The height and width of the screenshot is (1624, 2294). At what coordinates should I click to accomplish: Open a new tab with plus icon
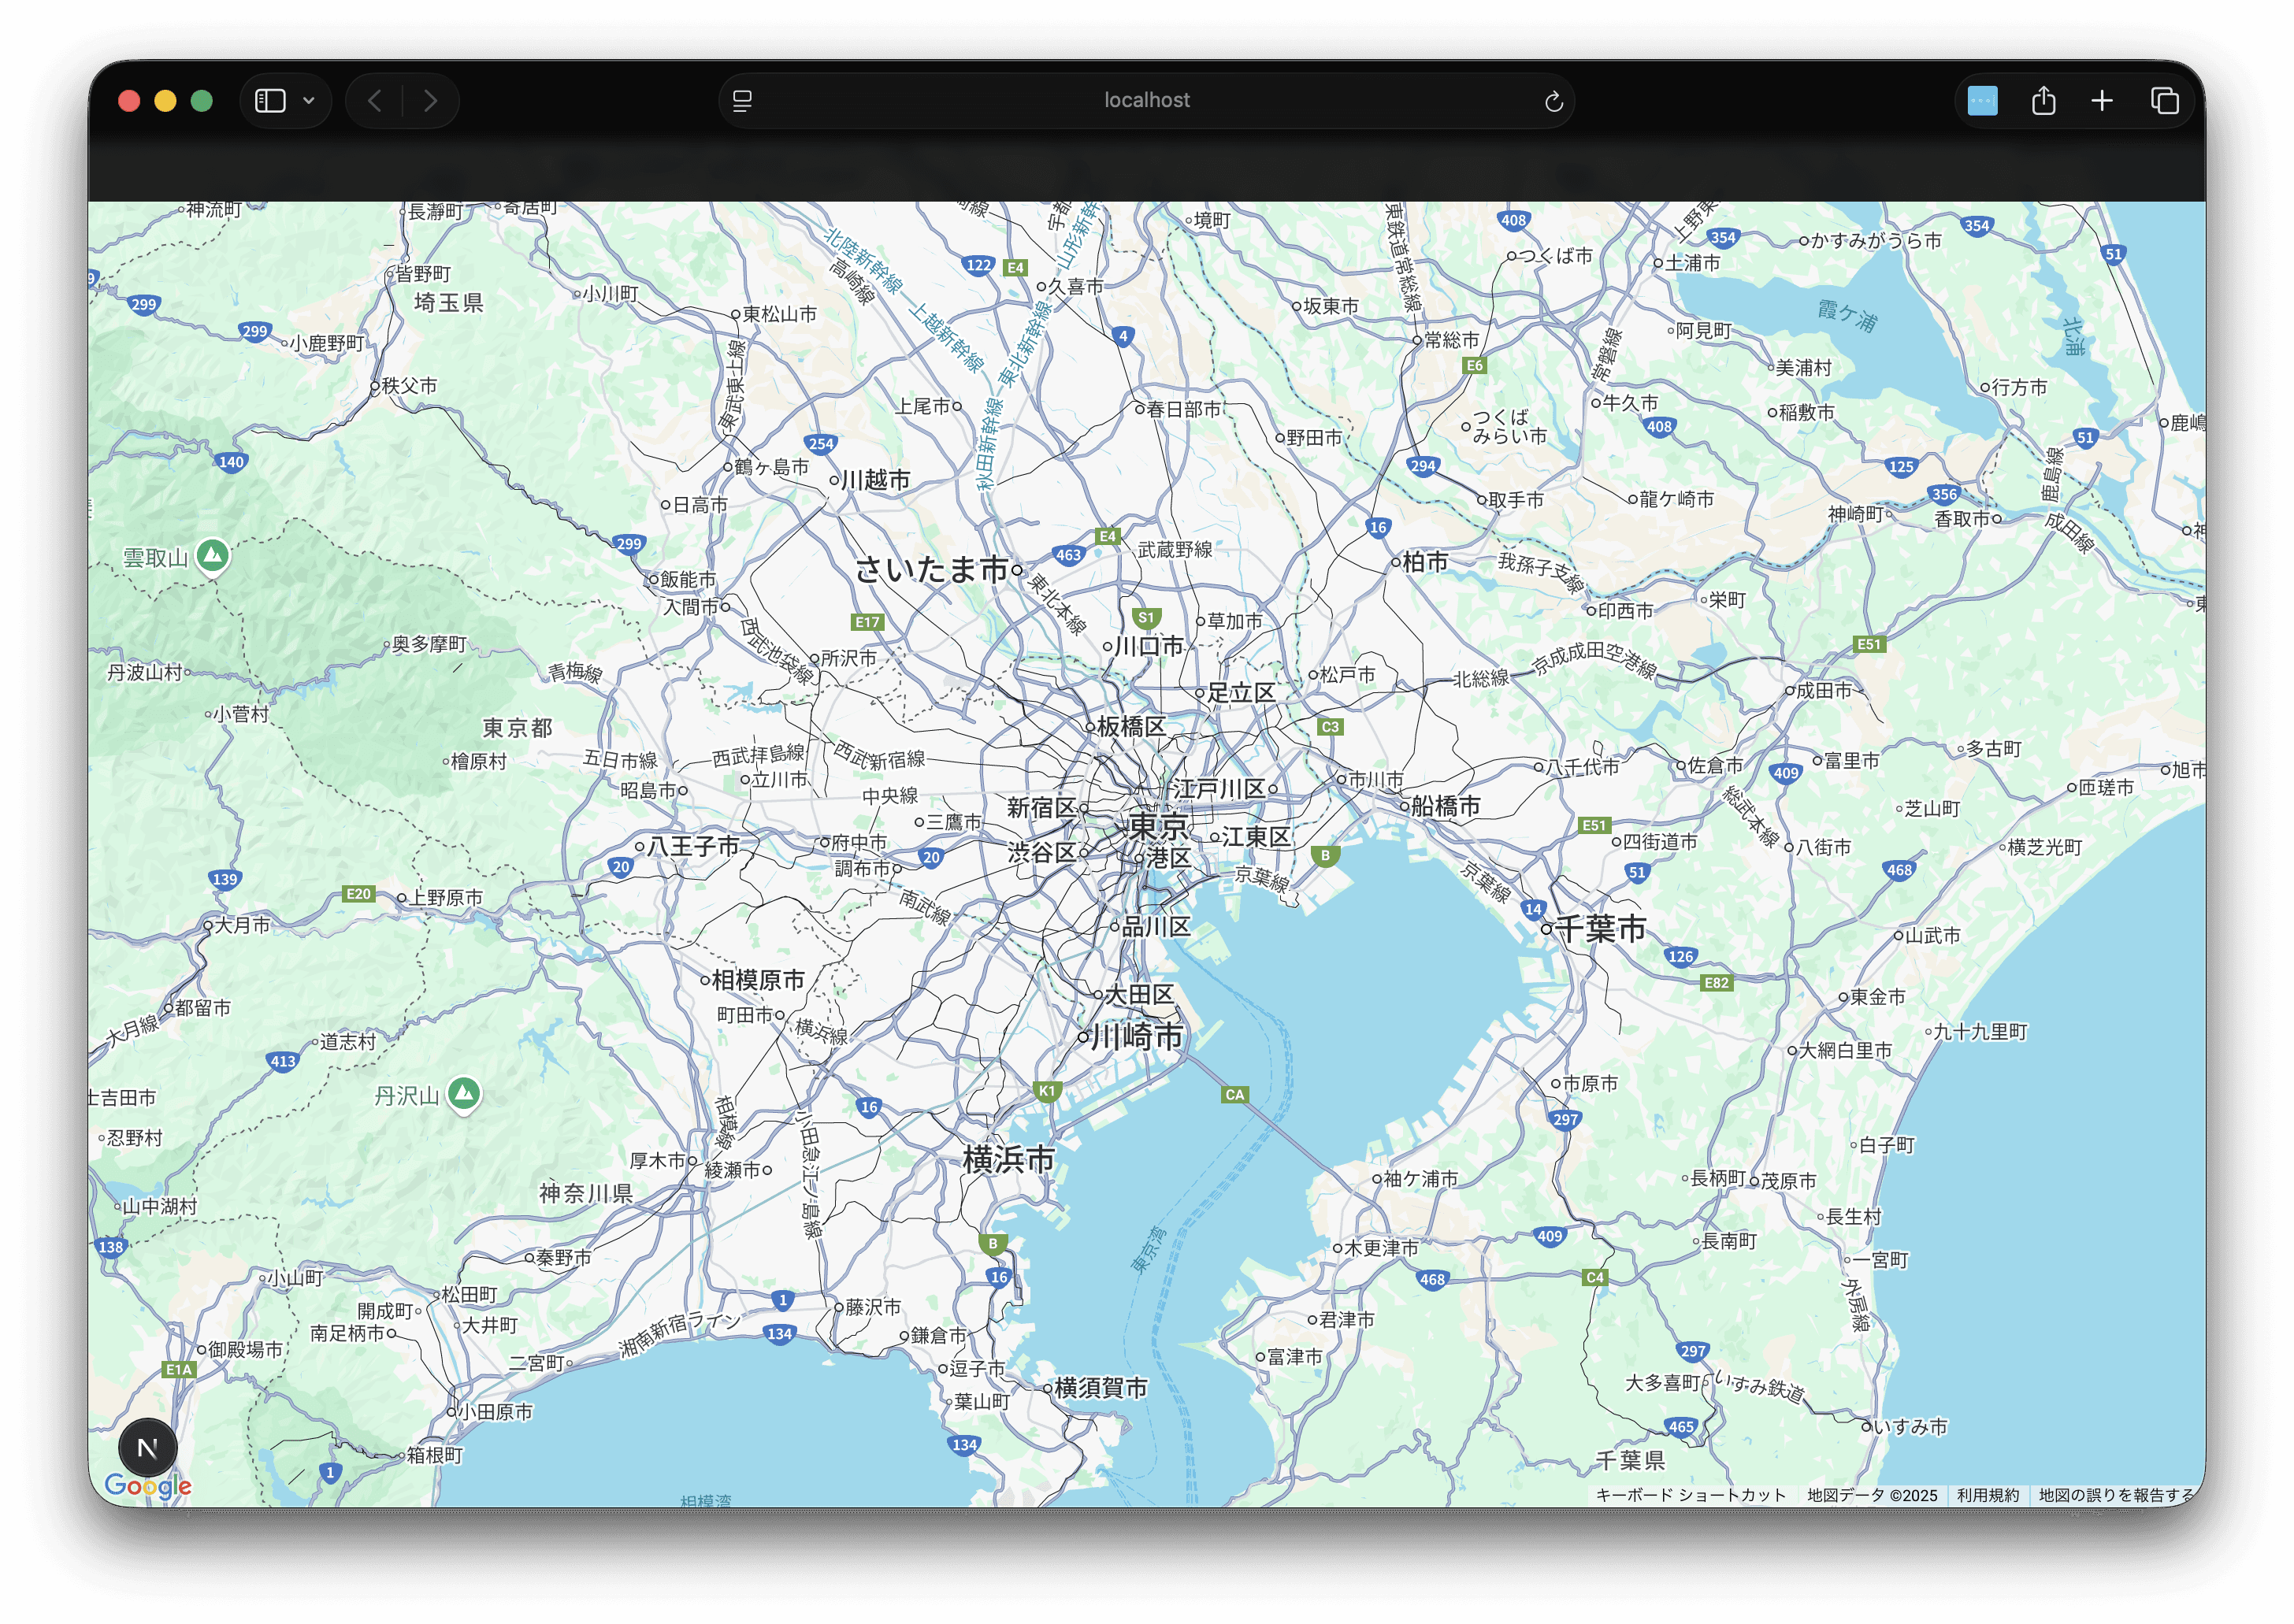2102,101
